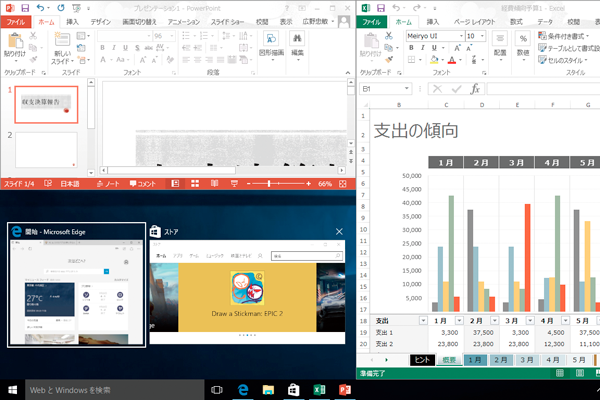This screenshot has width=600, height=400.
Task: Open 支出 column filter dropdown
Action: [423, 320]
